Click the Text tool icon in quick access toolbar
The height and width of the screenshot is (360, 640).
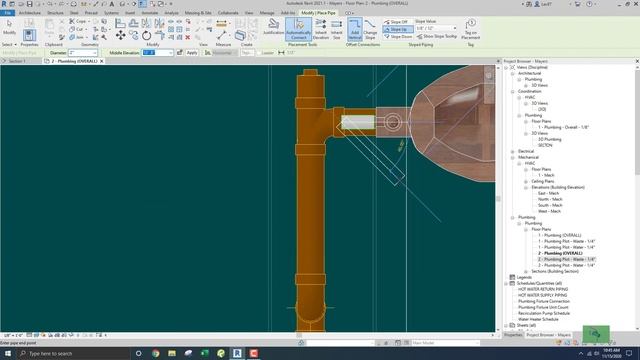pos(111,4)
